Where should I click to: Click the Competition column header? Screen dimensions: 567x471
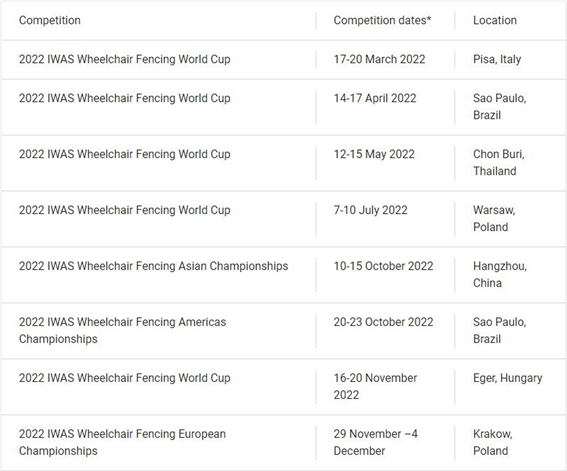tap(50, 20)
